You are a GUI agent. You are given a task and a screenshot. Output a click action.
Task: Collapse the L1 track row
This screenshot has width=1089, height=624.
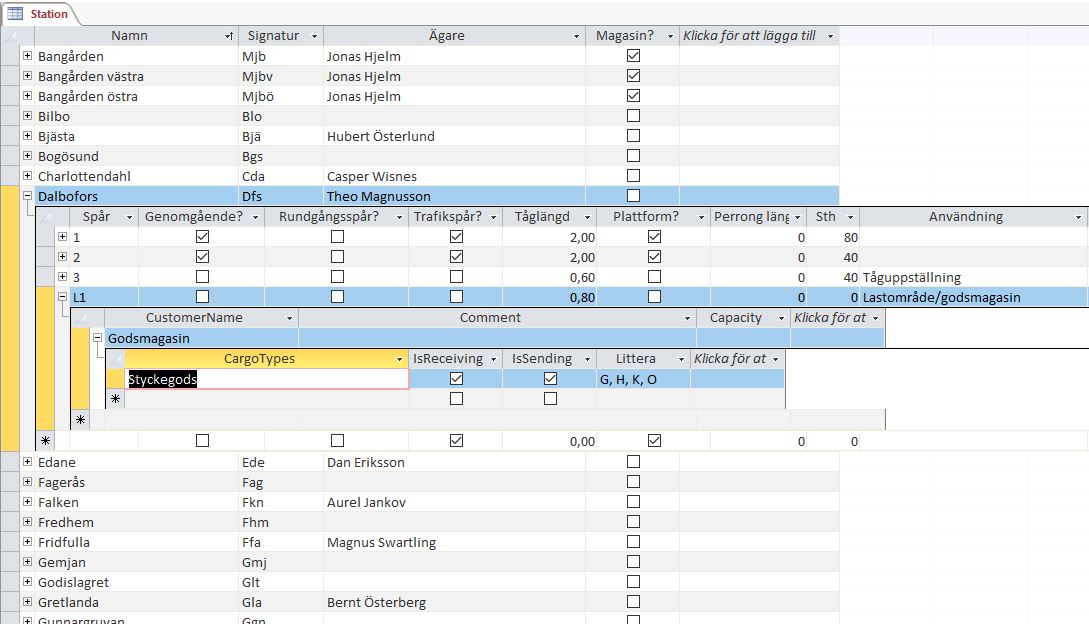coord(63,297)
